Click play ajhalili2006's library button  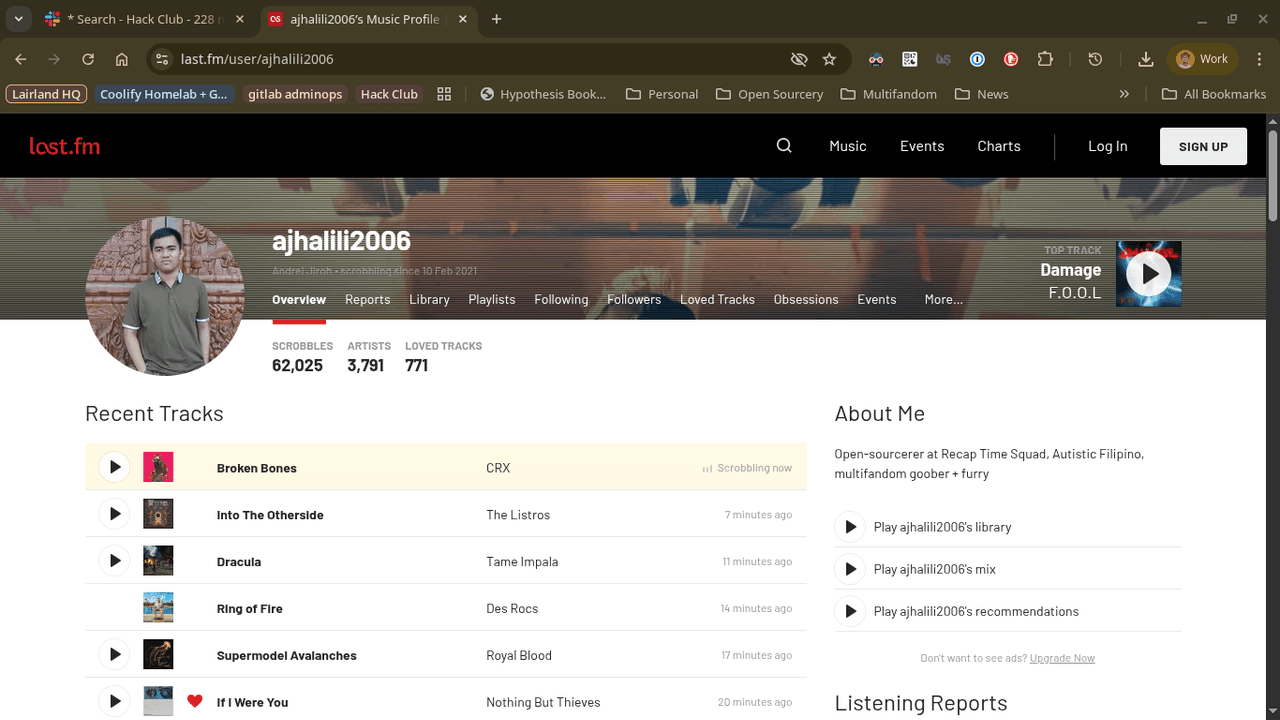pos(850,527)
